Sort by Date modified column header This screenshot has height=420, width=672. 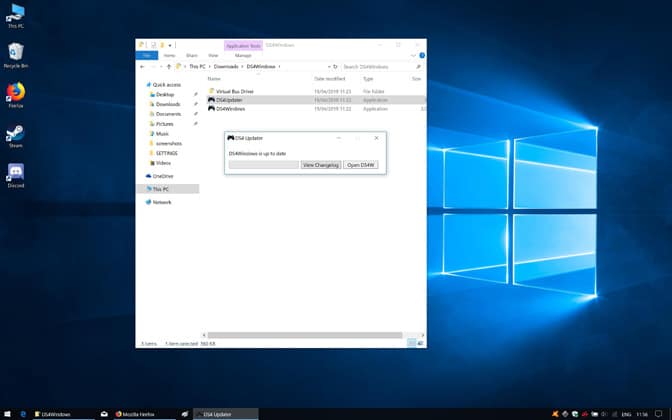[330, 79]
